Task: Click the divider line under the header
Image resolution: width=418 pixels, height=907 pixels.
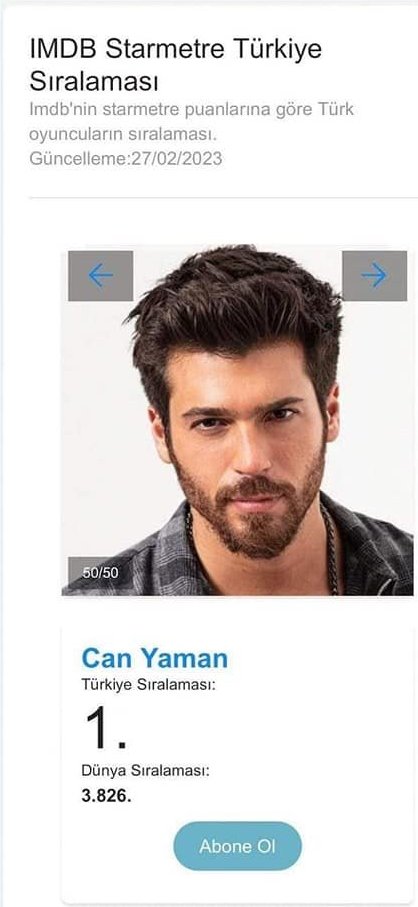Action: pyautogui.click(x=223, y=198)
